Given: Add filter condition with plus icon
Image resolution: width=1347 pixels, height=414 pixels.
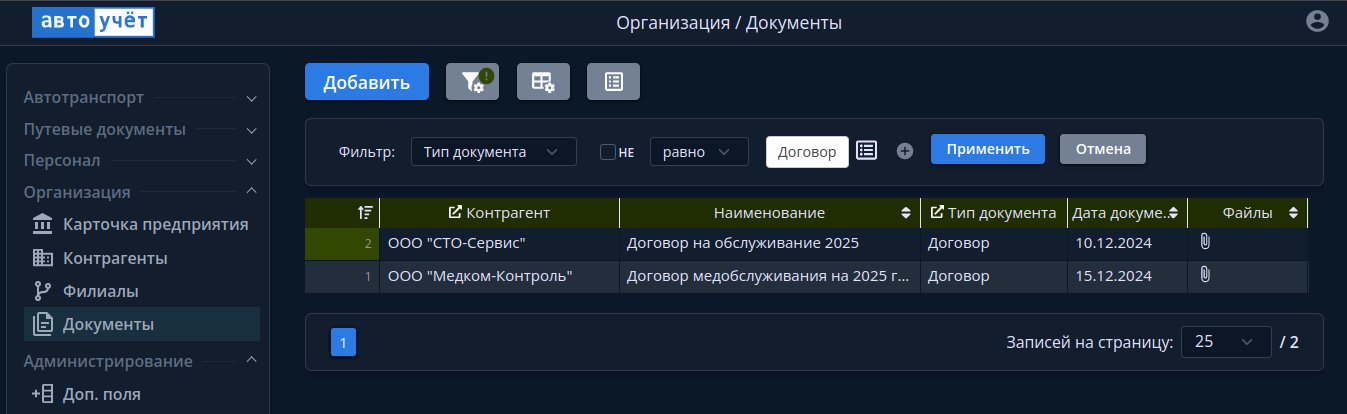Looking at the screenshot, I should [x=905, y=151].
